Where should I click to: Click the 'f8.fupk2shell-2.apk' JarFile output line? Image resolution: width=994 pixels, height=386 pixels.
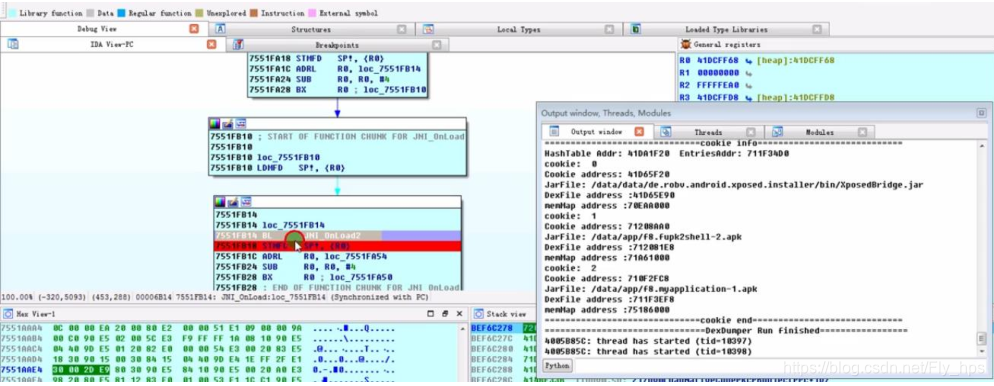coord(643,236)
